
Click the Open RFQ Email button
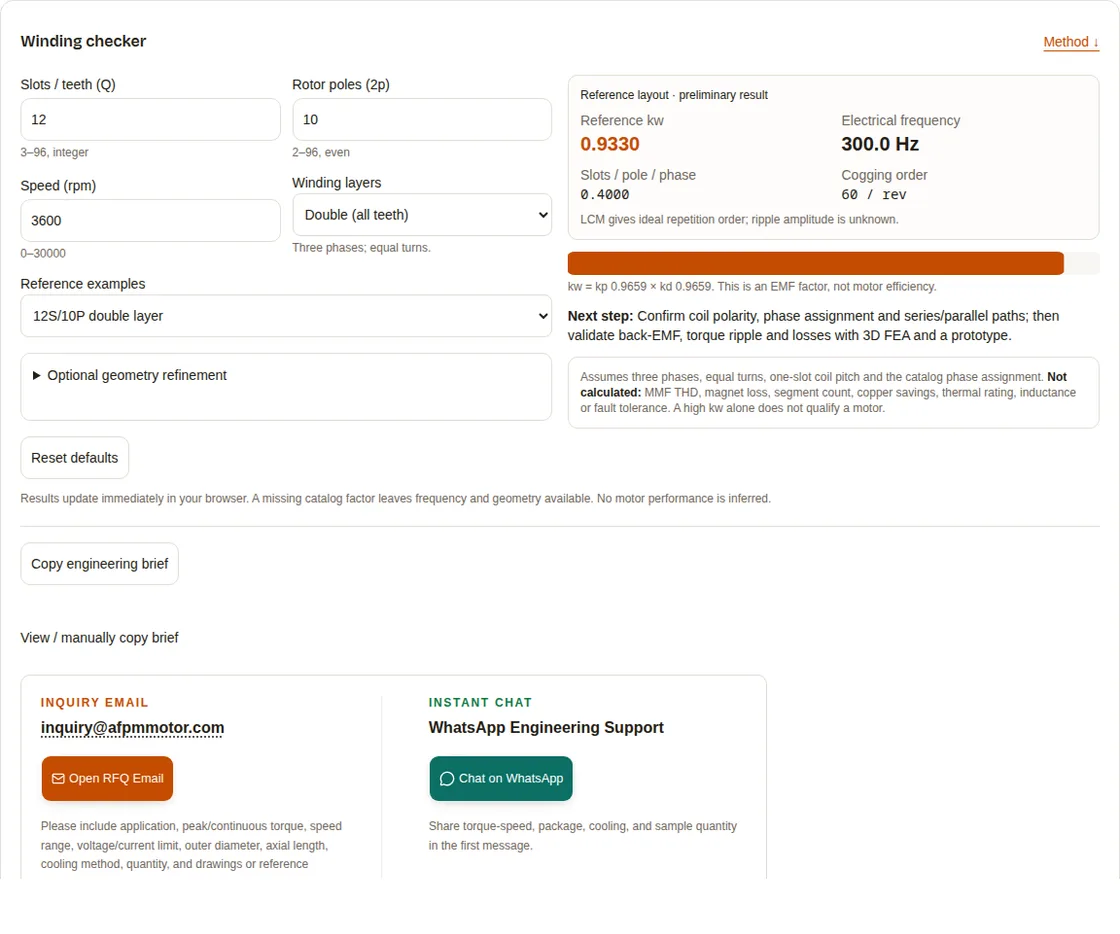[x=107, y=778]
